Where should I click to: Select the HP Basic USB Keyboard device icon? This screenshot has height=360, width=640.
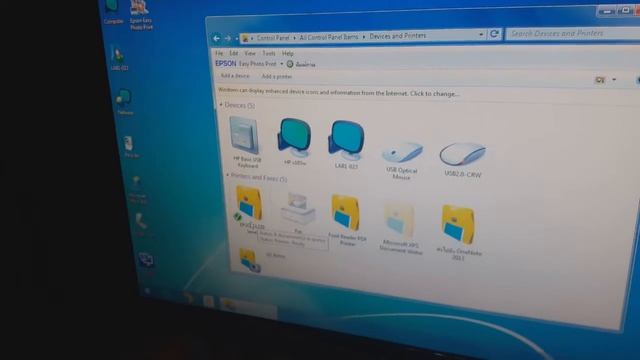[244, 136]
